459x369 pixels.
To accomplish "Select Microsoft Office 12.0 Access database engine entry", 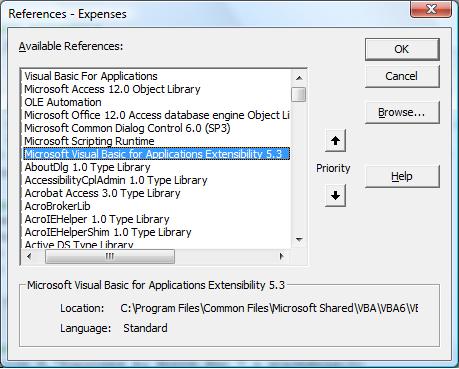I will [x=157, y=115].
